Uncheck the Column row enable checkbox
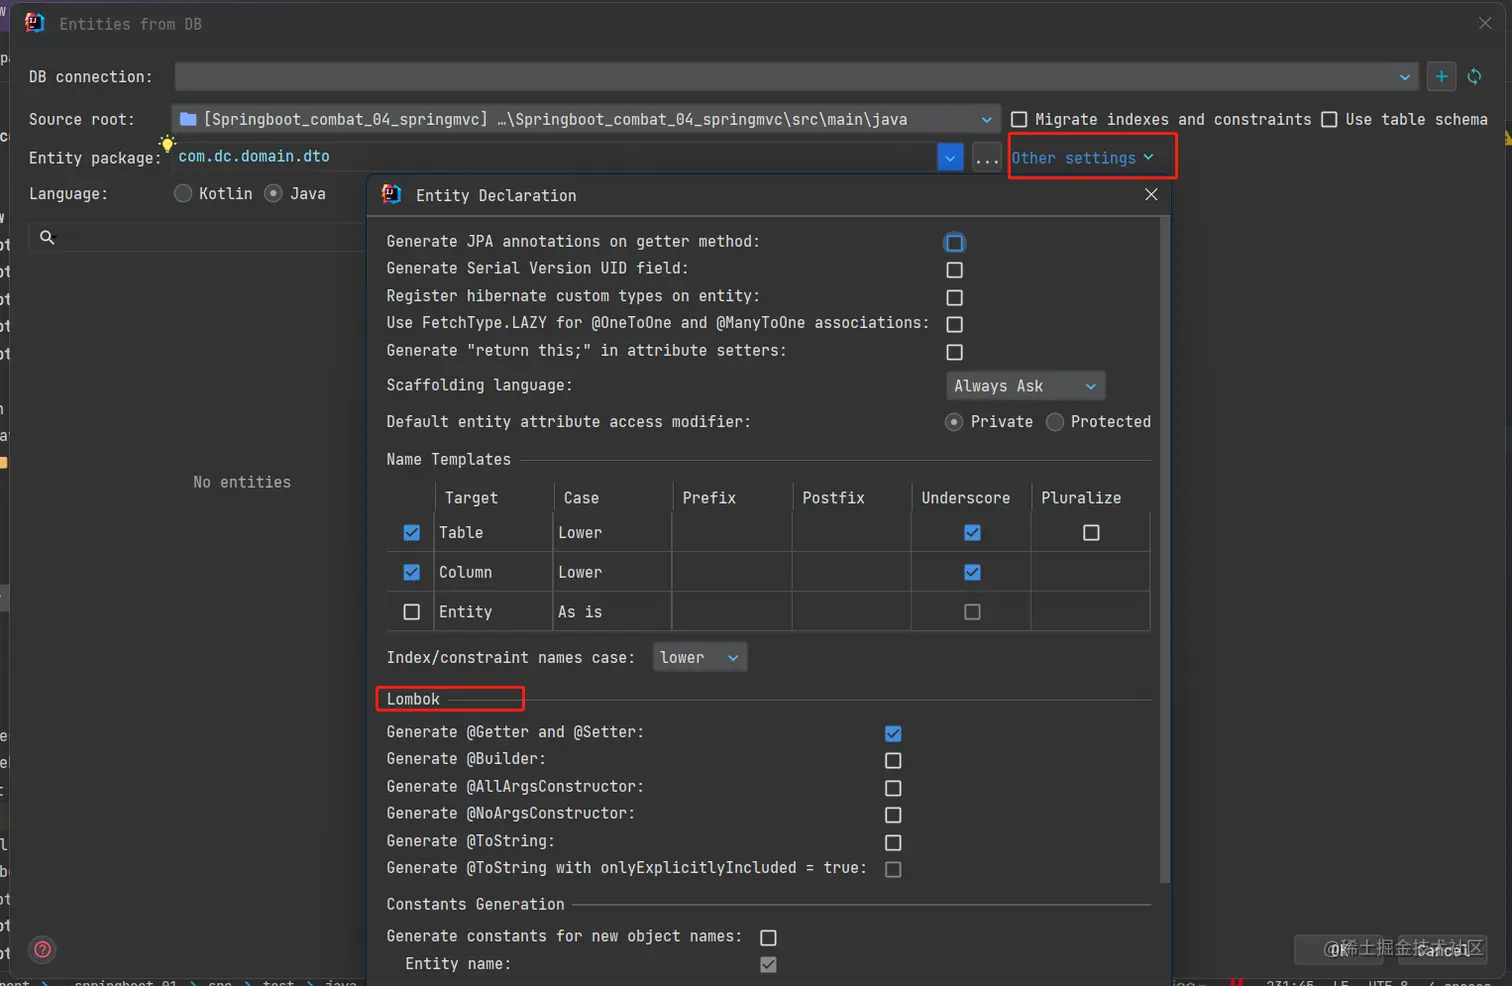Screen dimensions: 1512x986 (411, 572)
